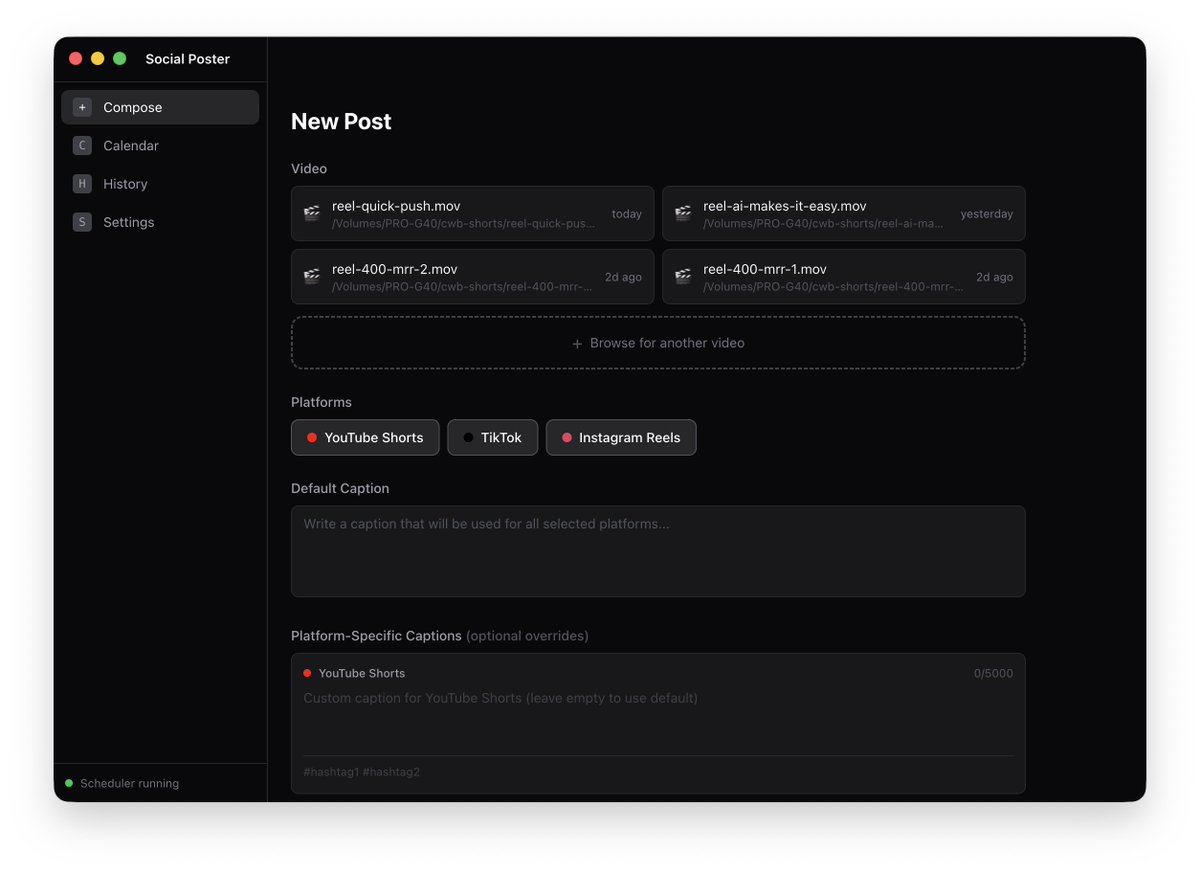Image resolution: width=1200 pixels, height=873 pixels.
Task: Choose the reel-400-mrr-1.mov video
Action: 844,276
